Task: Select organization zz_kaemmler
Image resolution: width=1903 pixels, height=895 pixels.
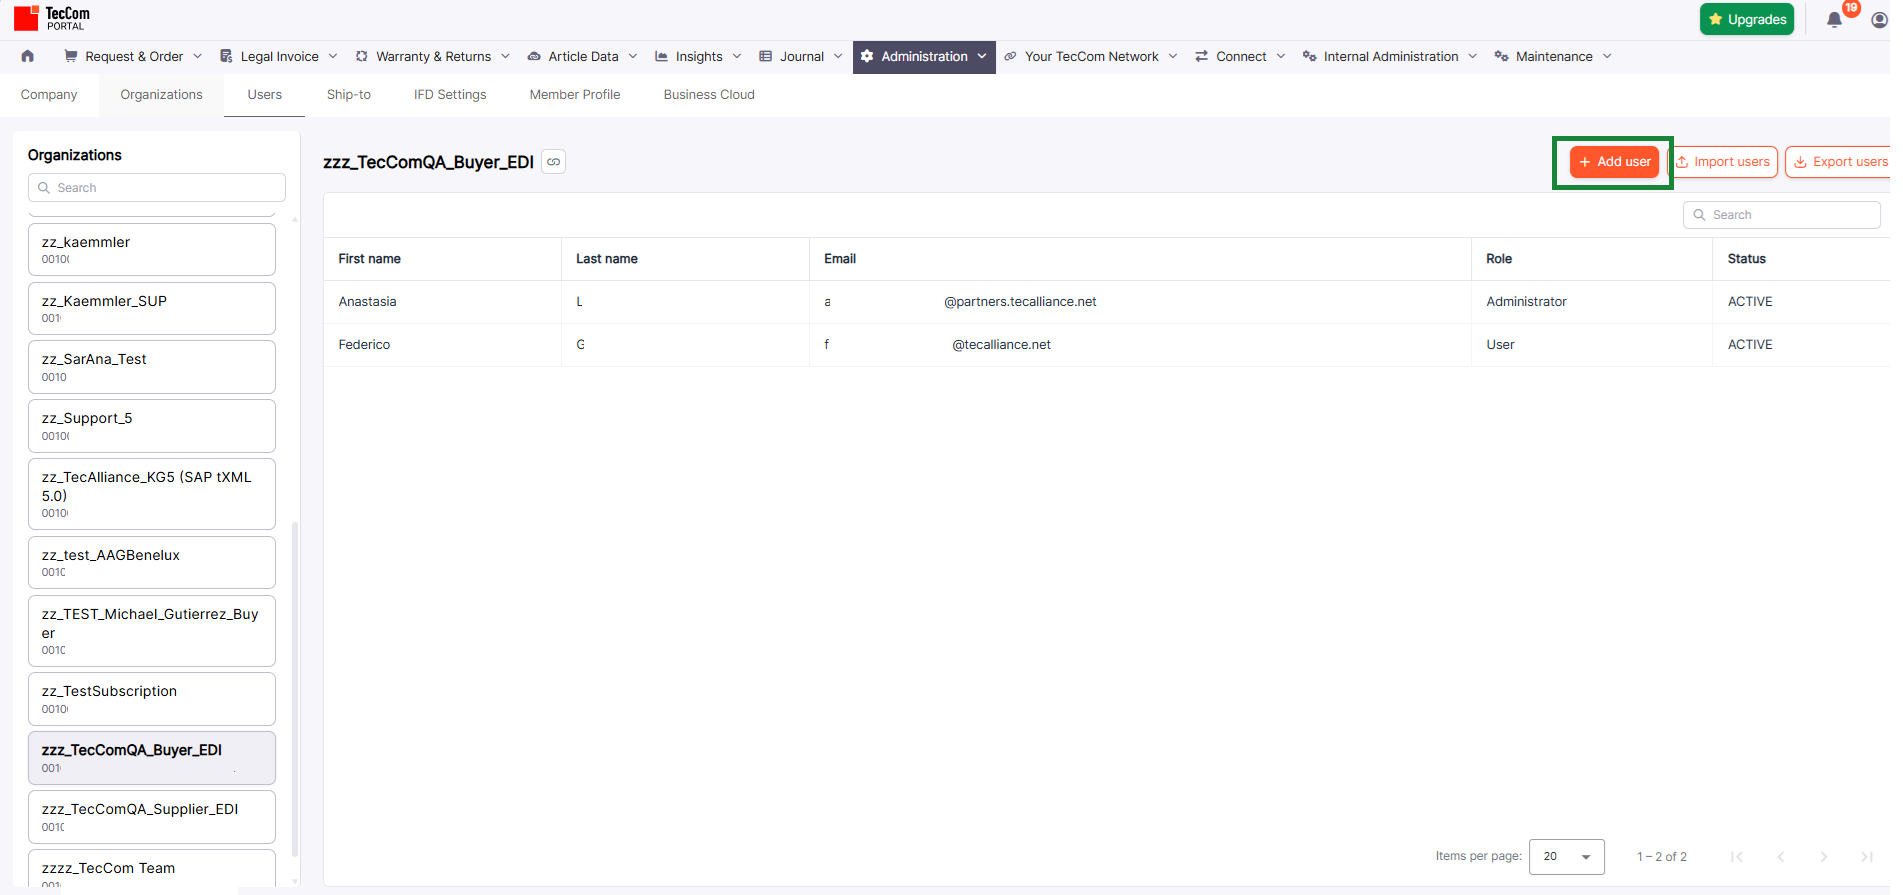Action: click(152, 249)
